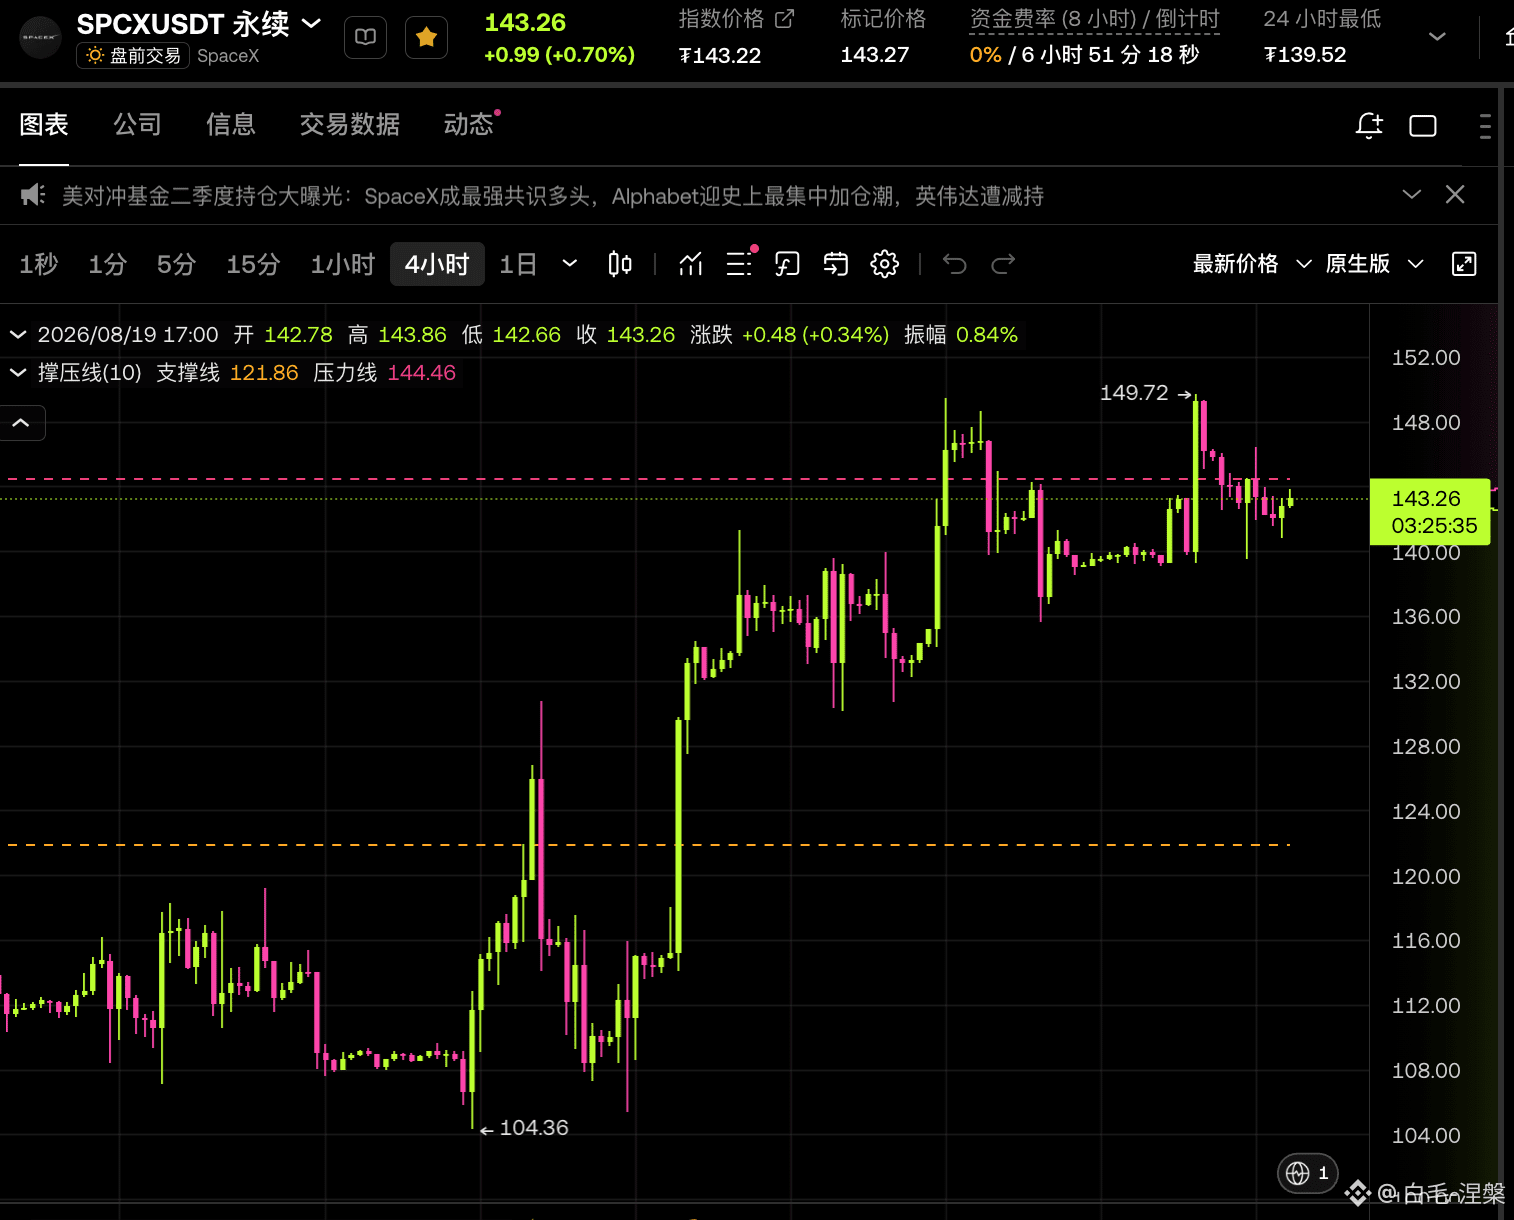
Task: Click the 149.72 high price marker
Action: coord(1146,393)
